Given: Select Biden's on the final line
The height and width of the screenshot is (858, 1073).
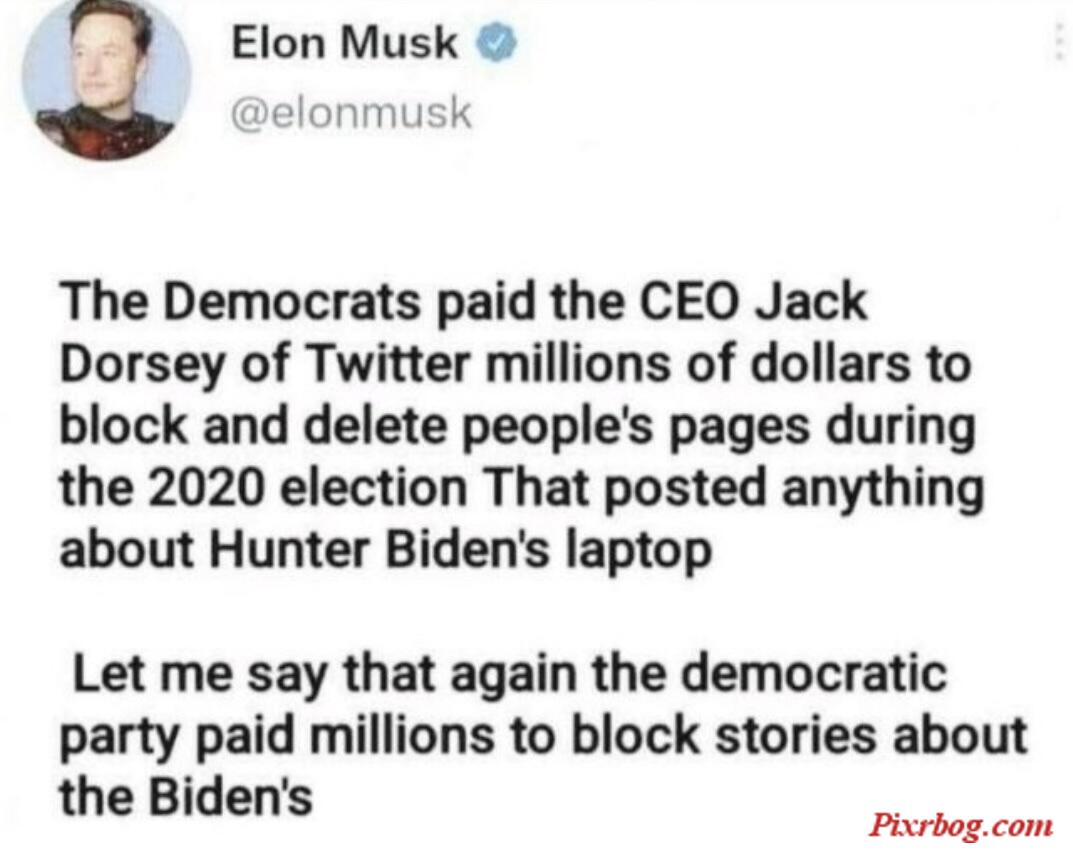Looking at the screenshot, I should click(x=231, y=796).
